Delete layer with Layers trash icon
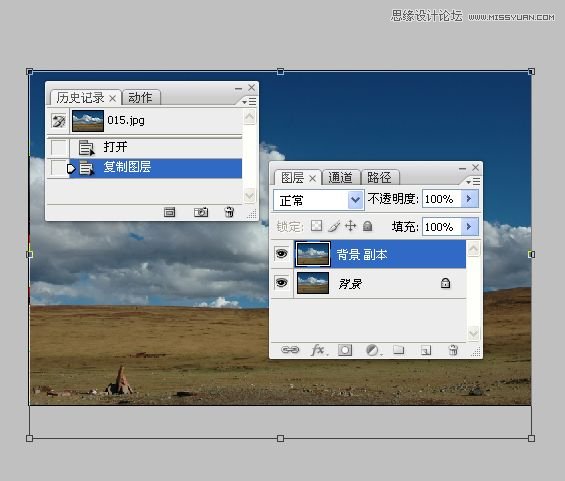This screenshot has width=565, height=481. pyautogui.click(x=453, y=350)
